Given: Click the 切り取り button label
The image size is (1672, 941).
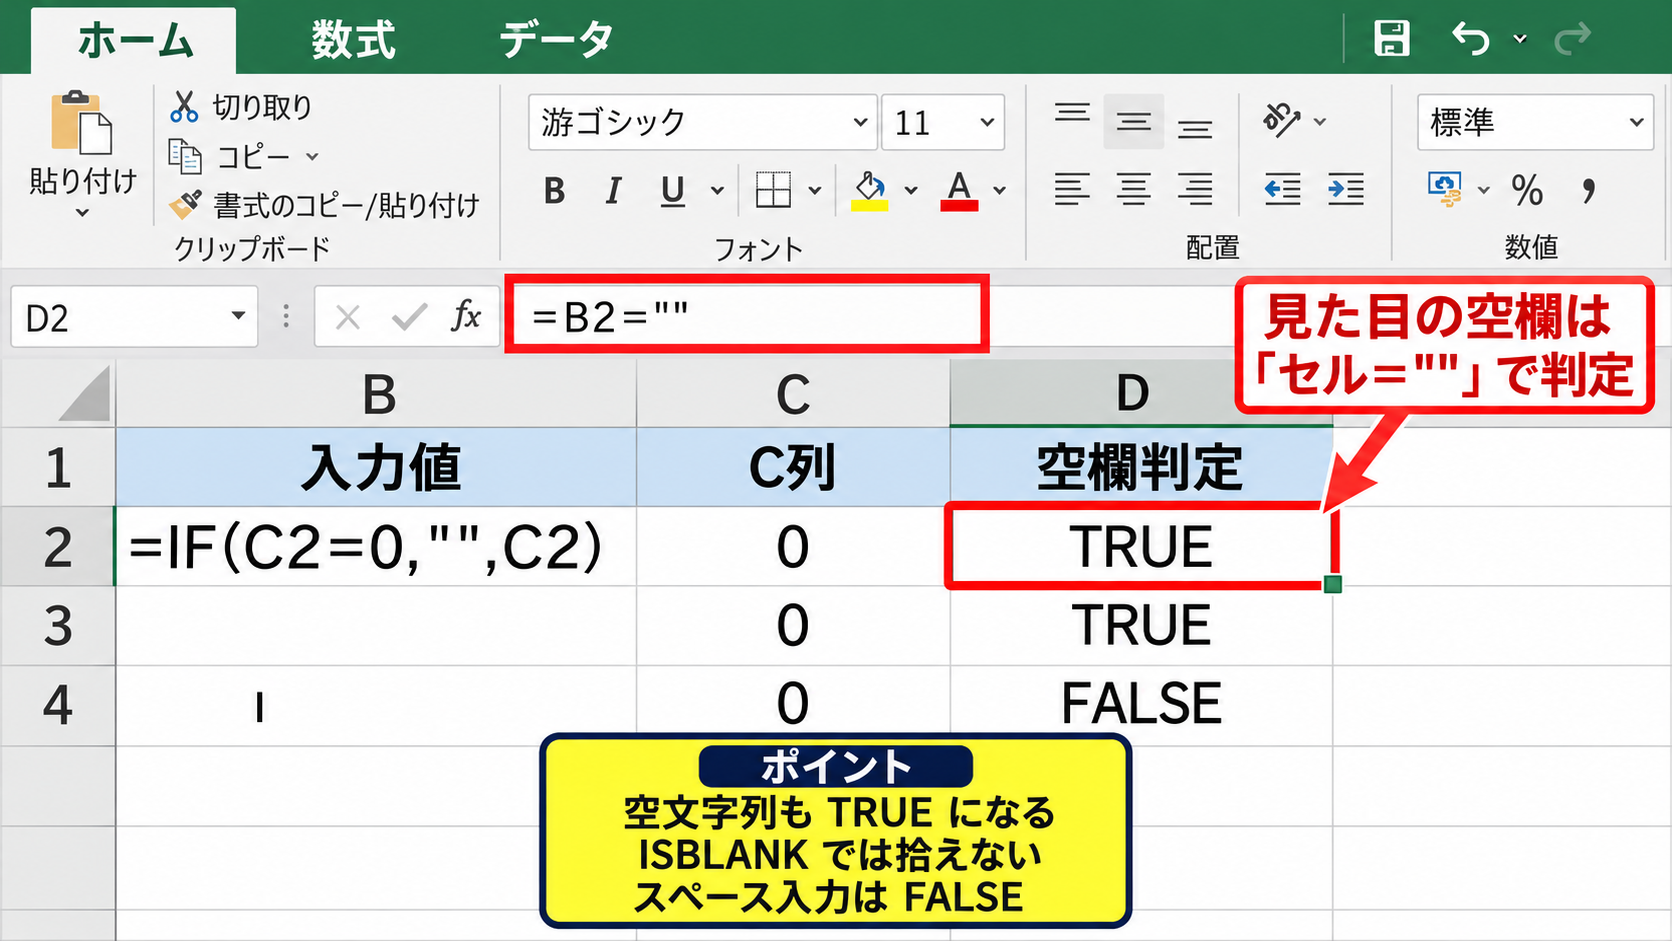Looking at the screenshot, I should [262, 107].
